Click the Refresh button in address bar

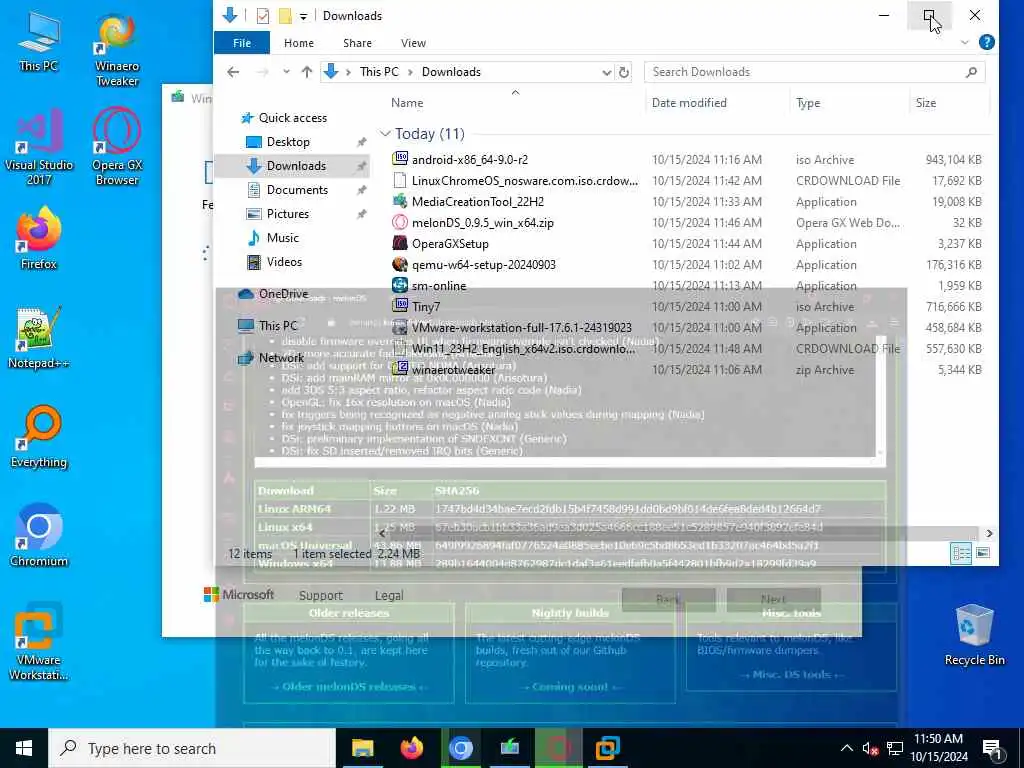(624, 72)
